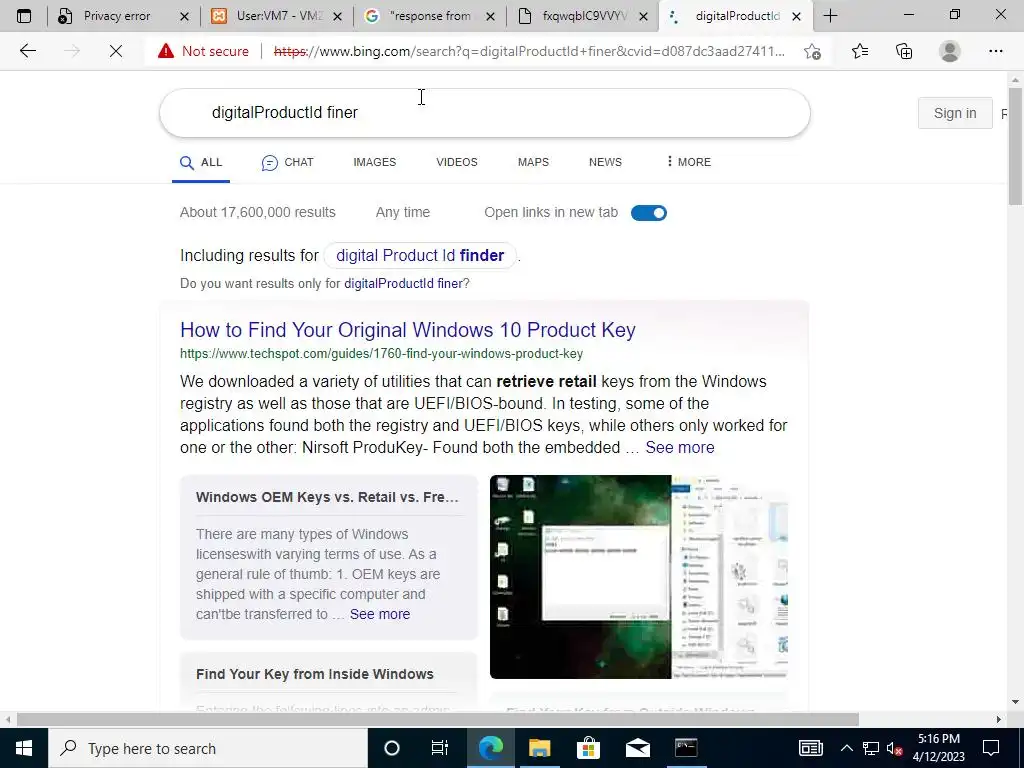Go back with the browser back arrow

click(27, 51)
